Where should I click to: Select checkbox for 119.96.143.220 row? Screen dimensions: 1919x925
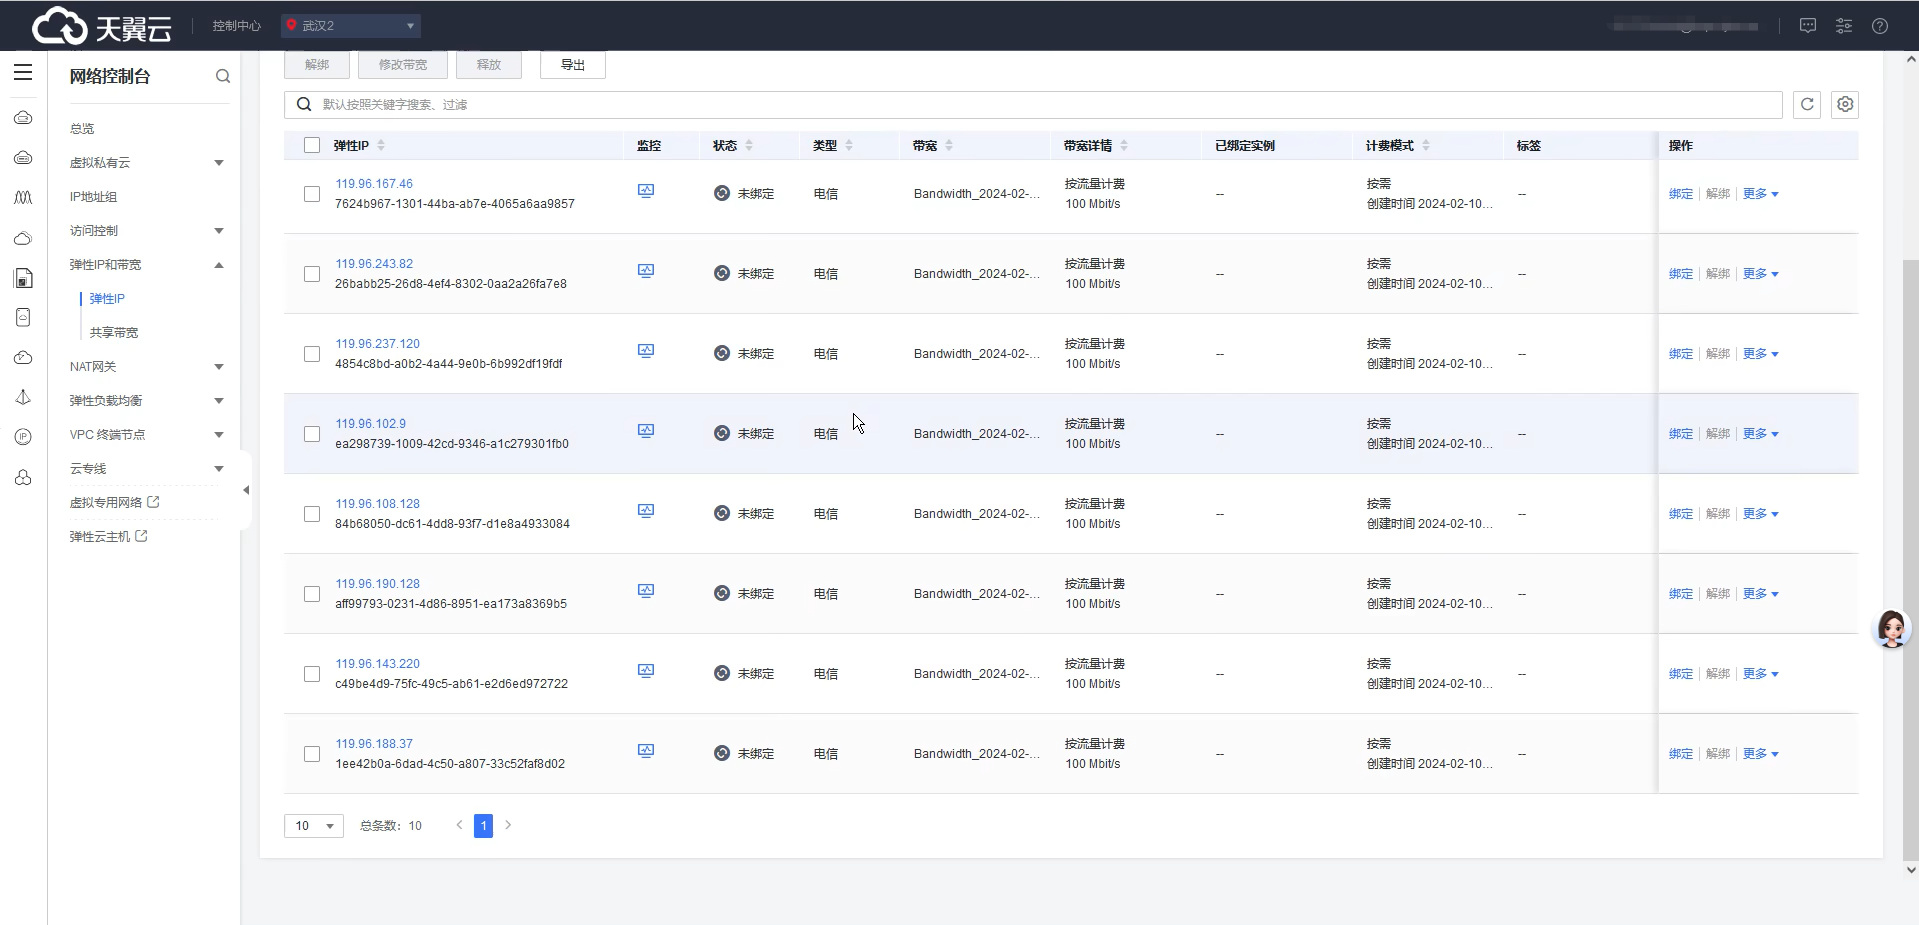312,674
